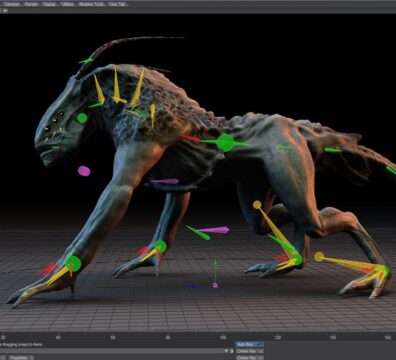This screenshot has height=360, width=396.
Task: Jump to frame 140 on the timeline
Action: [x=333, y=338]
